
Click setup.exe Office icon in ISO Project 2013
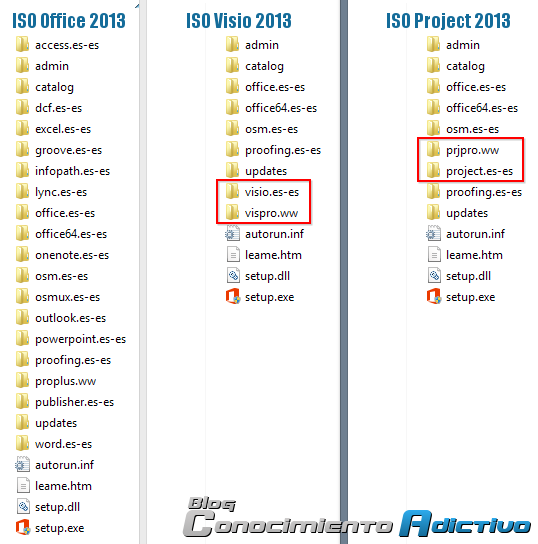[x=434, y=297]
